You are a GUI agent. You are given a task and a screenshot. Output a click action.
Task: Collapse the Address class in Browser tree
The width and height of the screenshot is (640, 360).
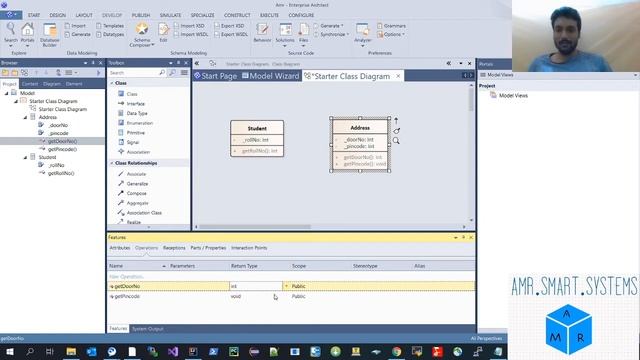click(x=25, y=117)
